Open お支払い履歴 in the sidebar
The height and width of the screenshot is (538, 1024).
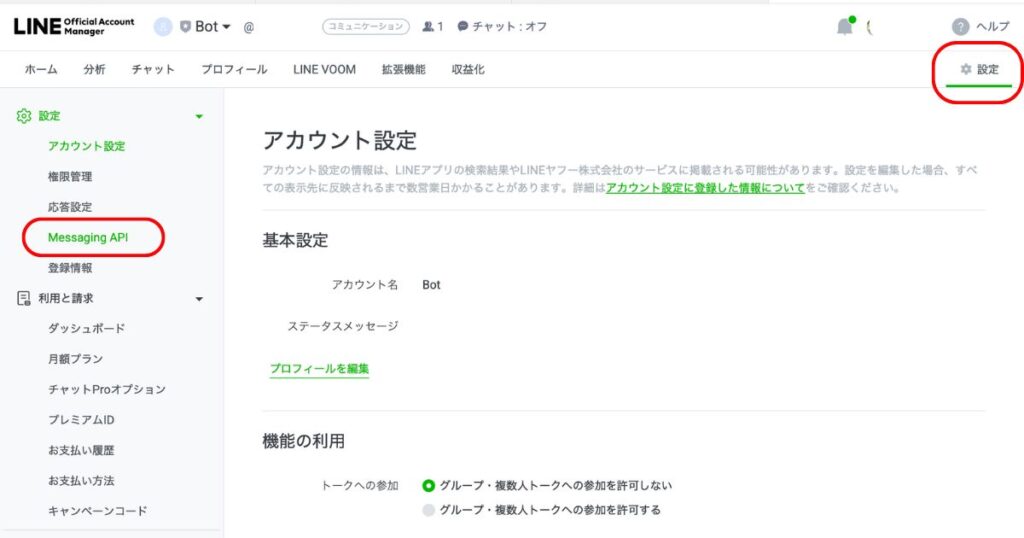[x=81, y=451]
